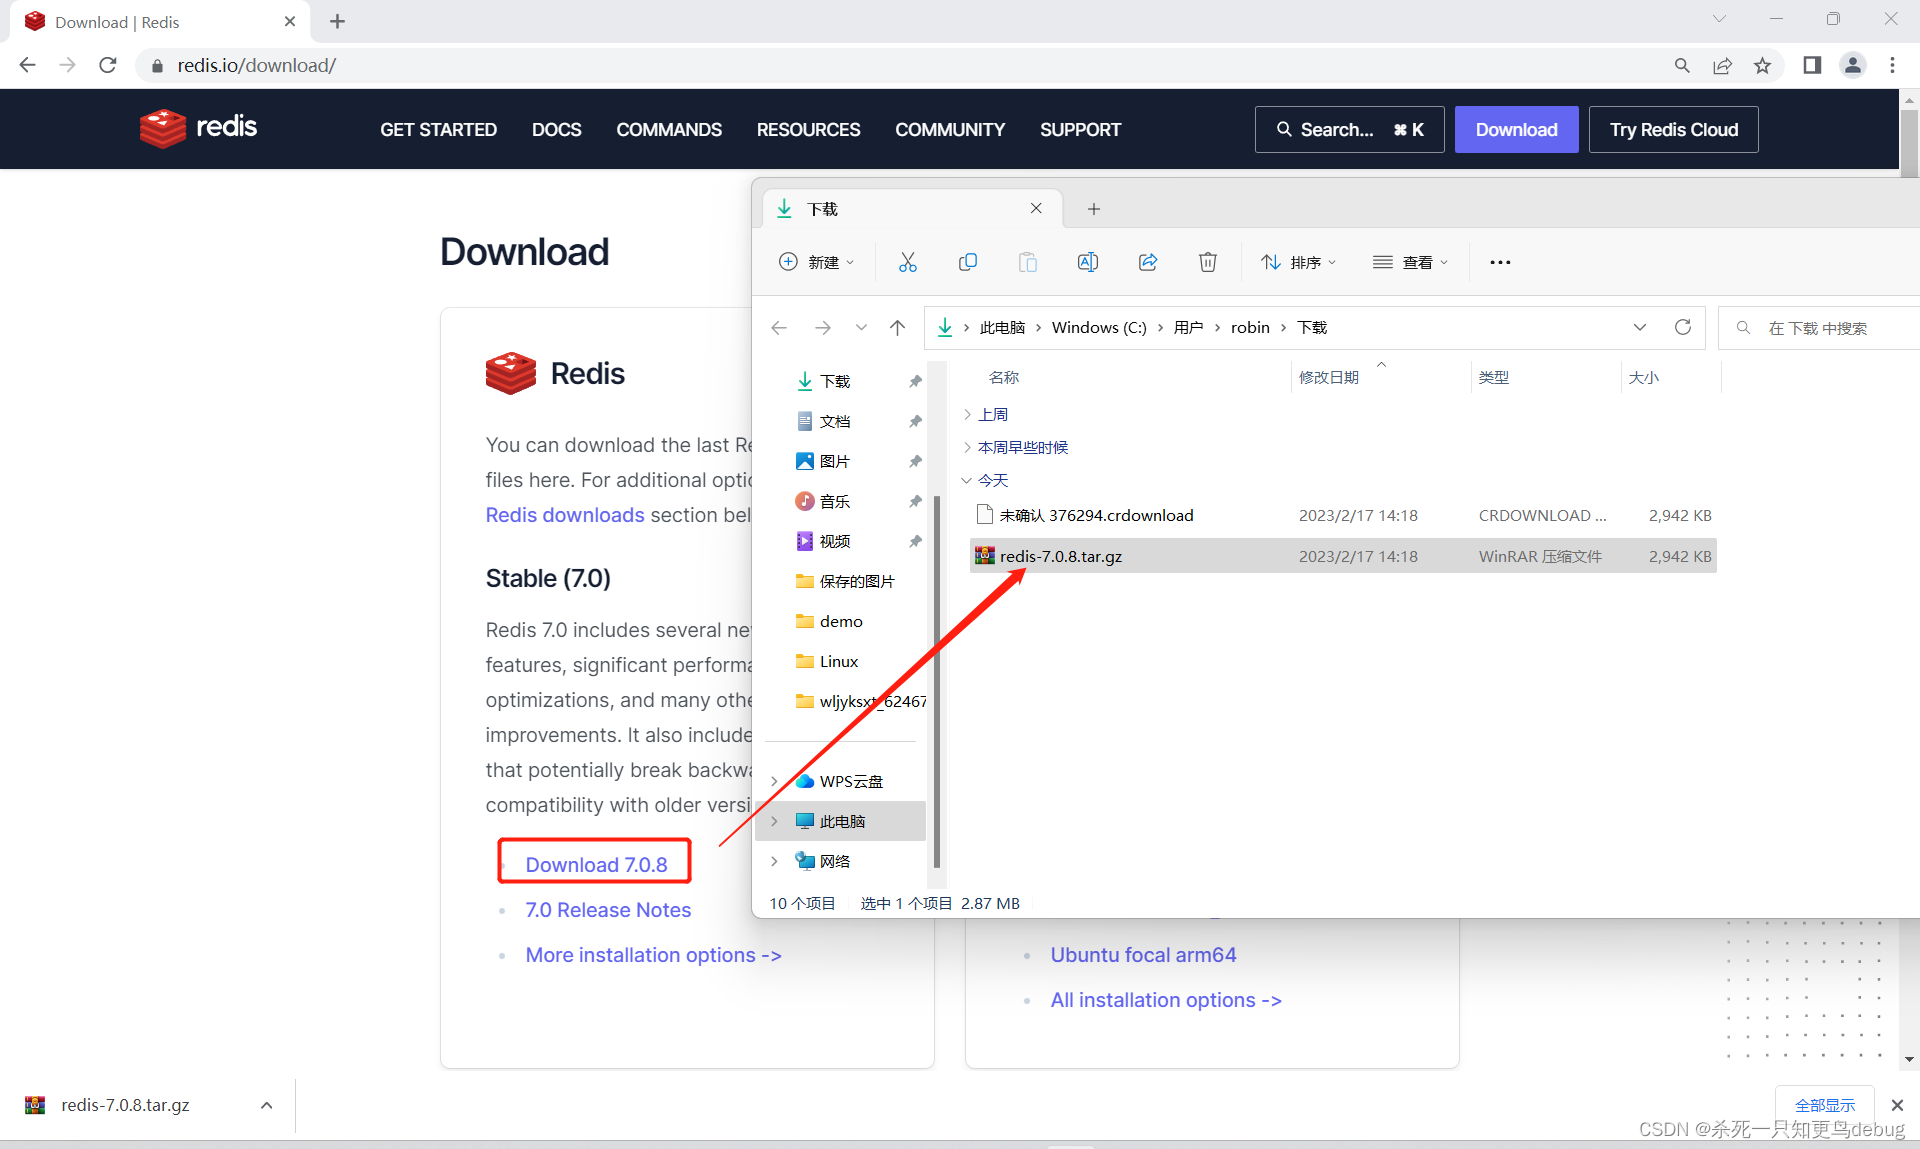Click the redis logo in site header
This screenshot has height=1149, width=1920.
(x=198, y=128)
